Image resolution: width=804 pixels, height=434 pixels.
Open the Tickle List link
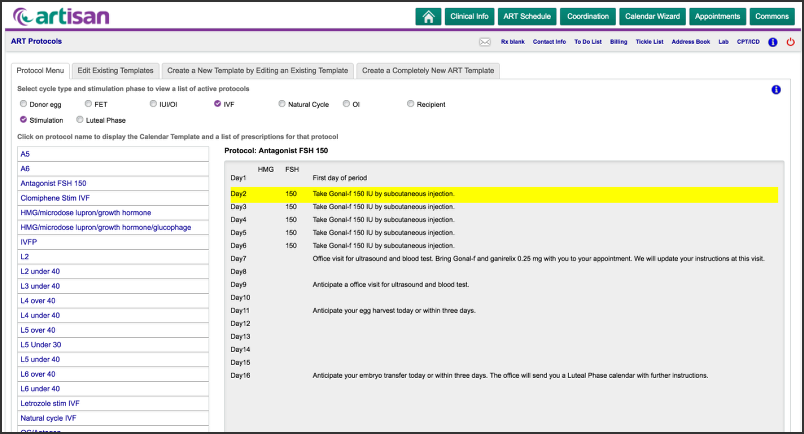(x=649, y=42)
